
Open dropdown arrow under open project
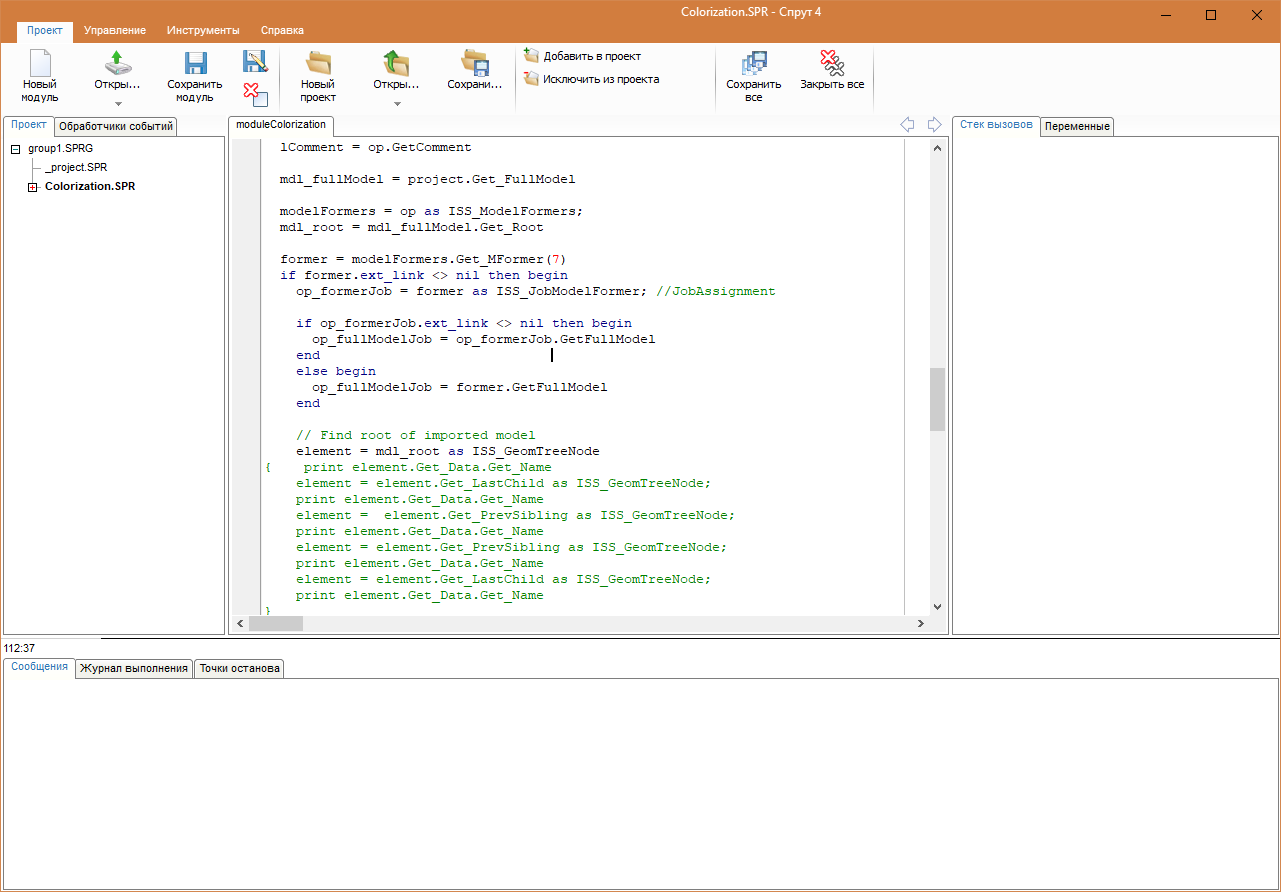tap(396, 104)
